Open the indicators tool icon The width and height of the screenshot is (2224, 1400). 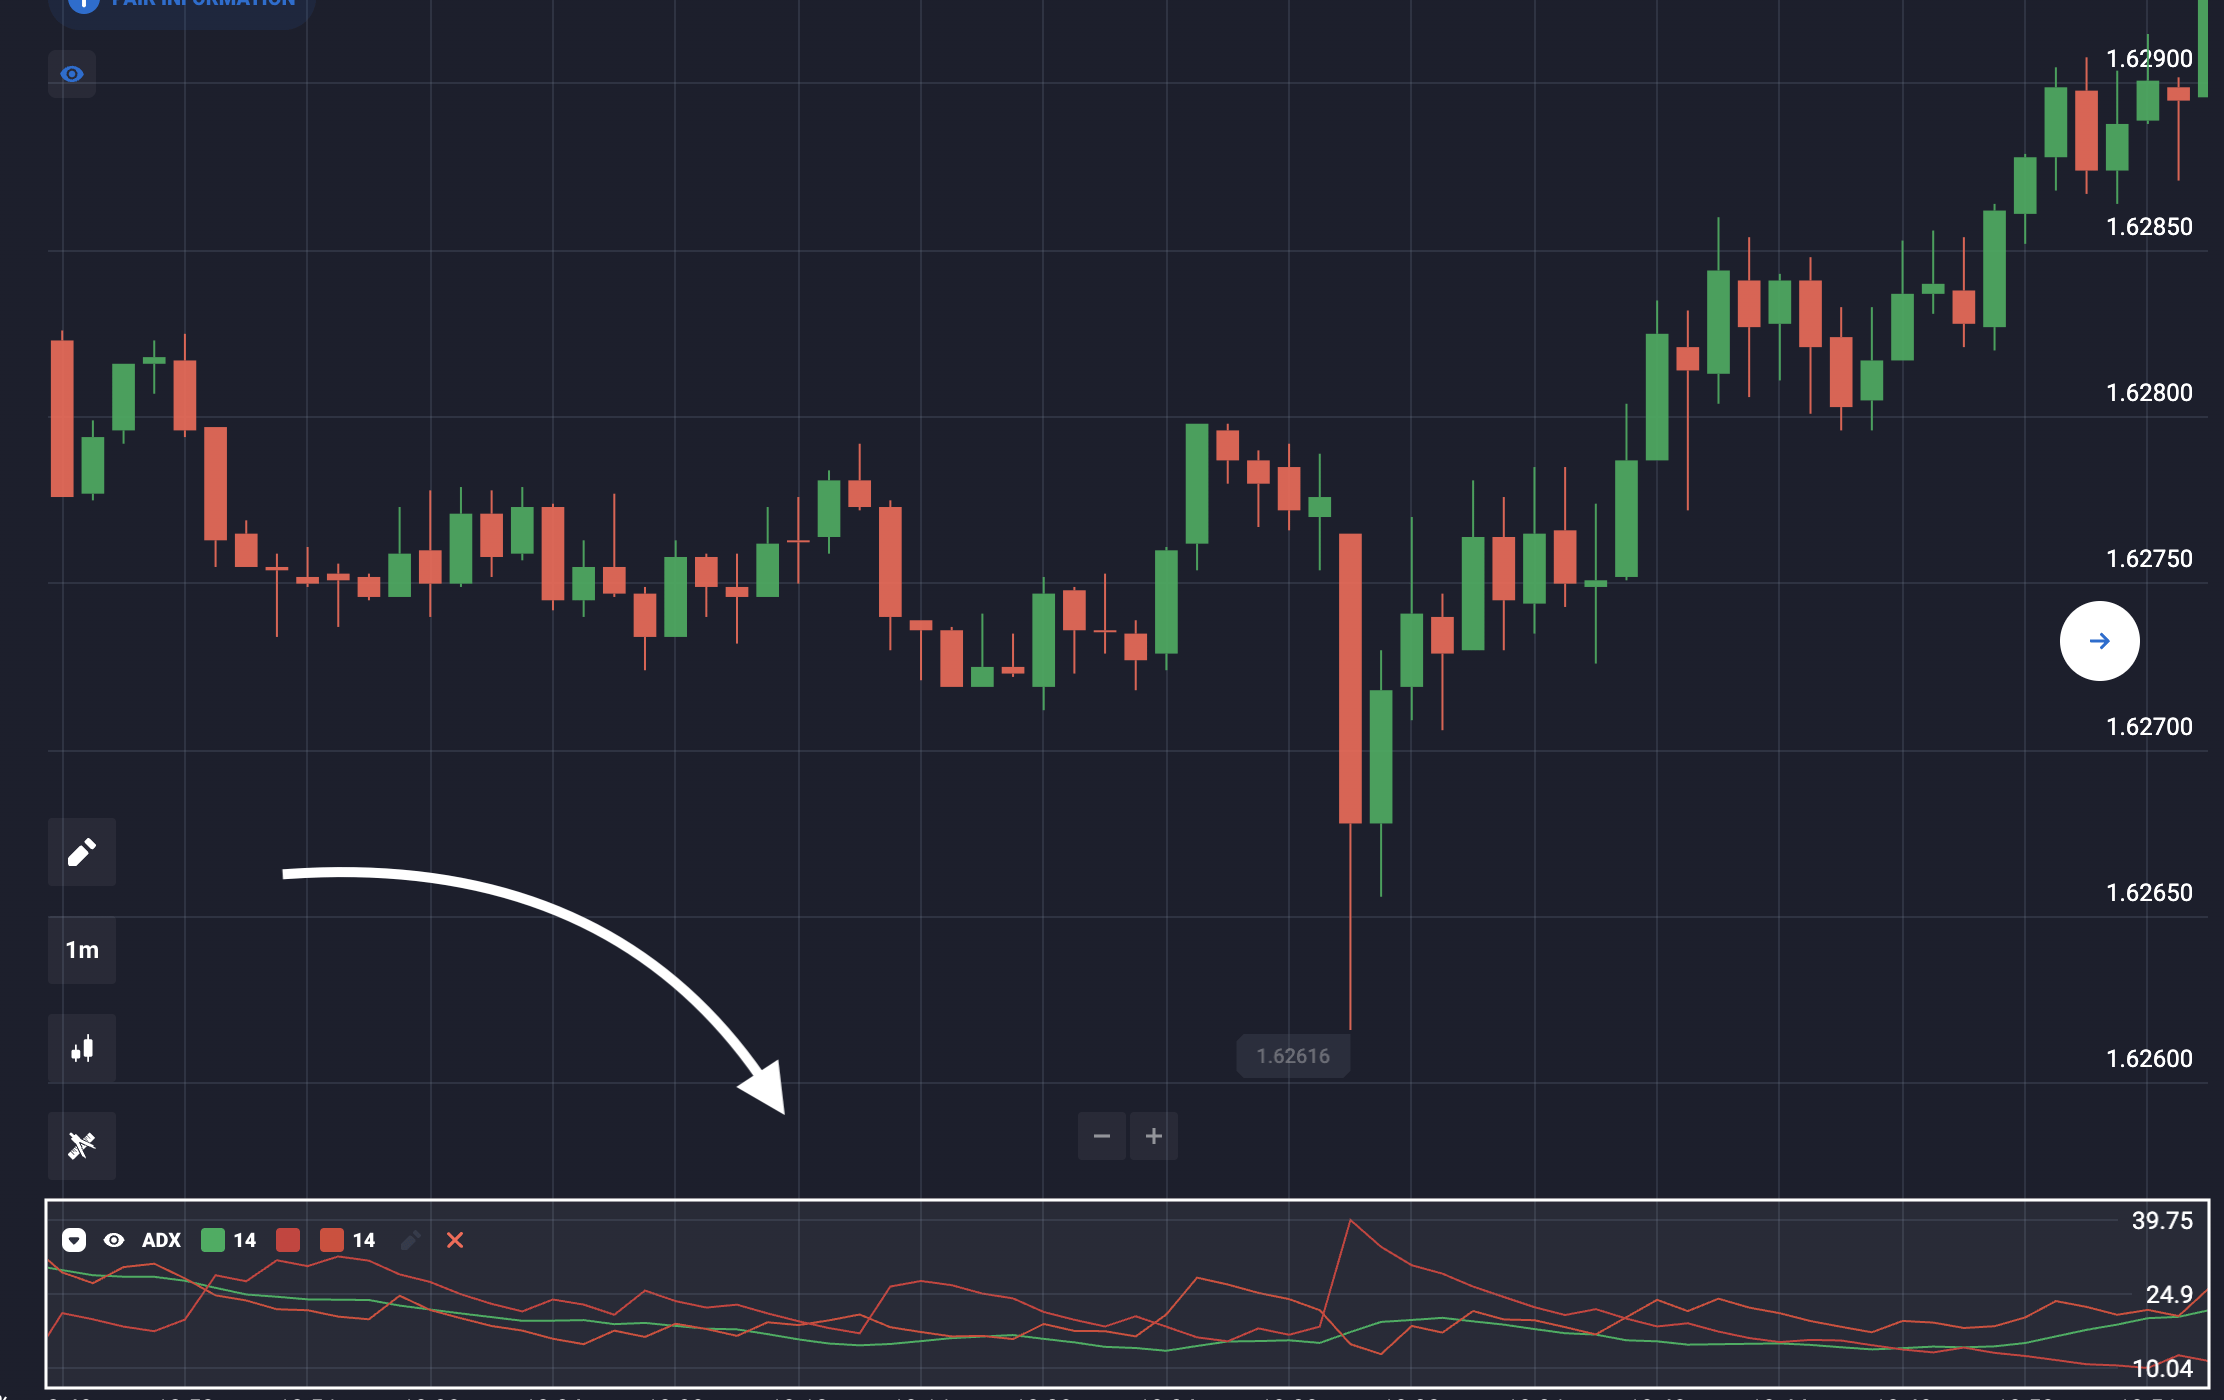[x=82, y=1145]
